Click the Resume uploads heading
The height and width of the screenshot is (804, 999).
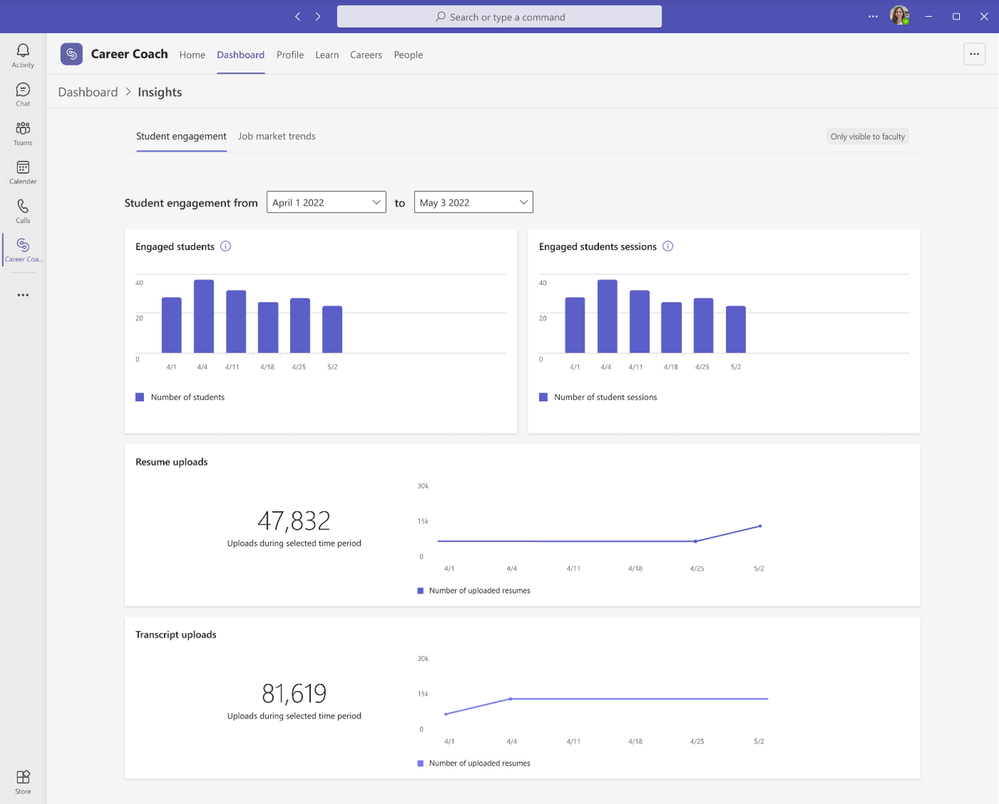[171, 462]
